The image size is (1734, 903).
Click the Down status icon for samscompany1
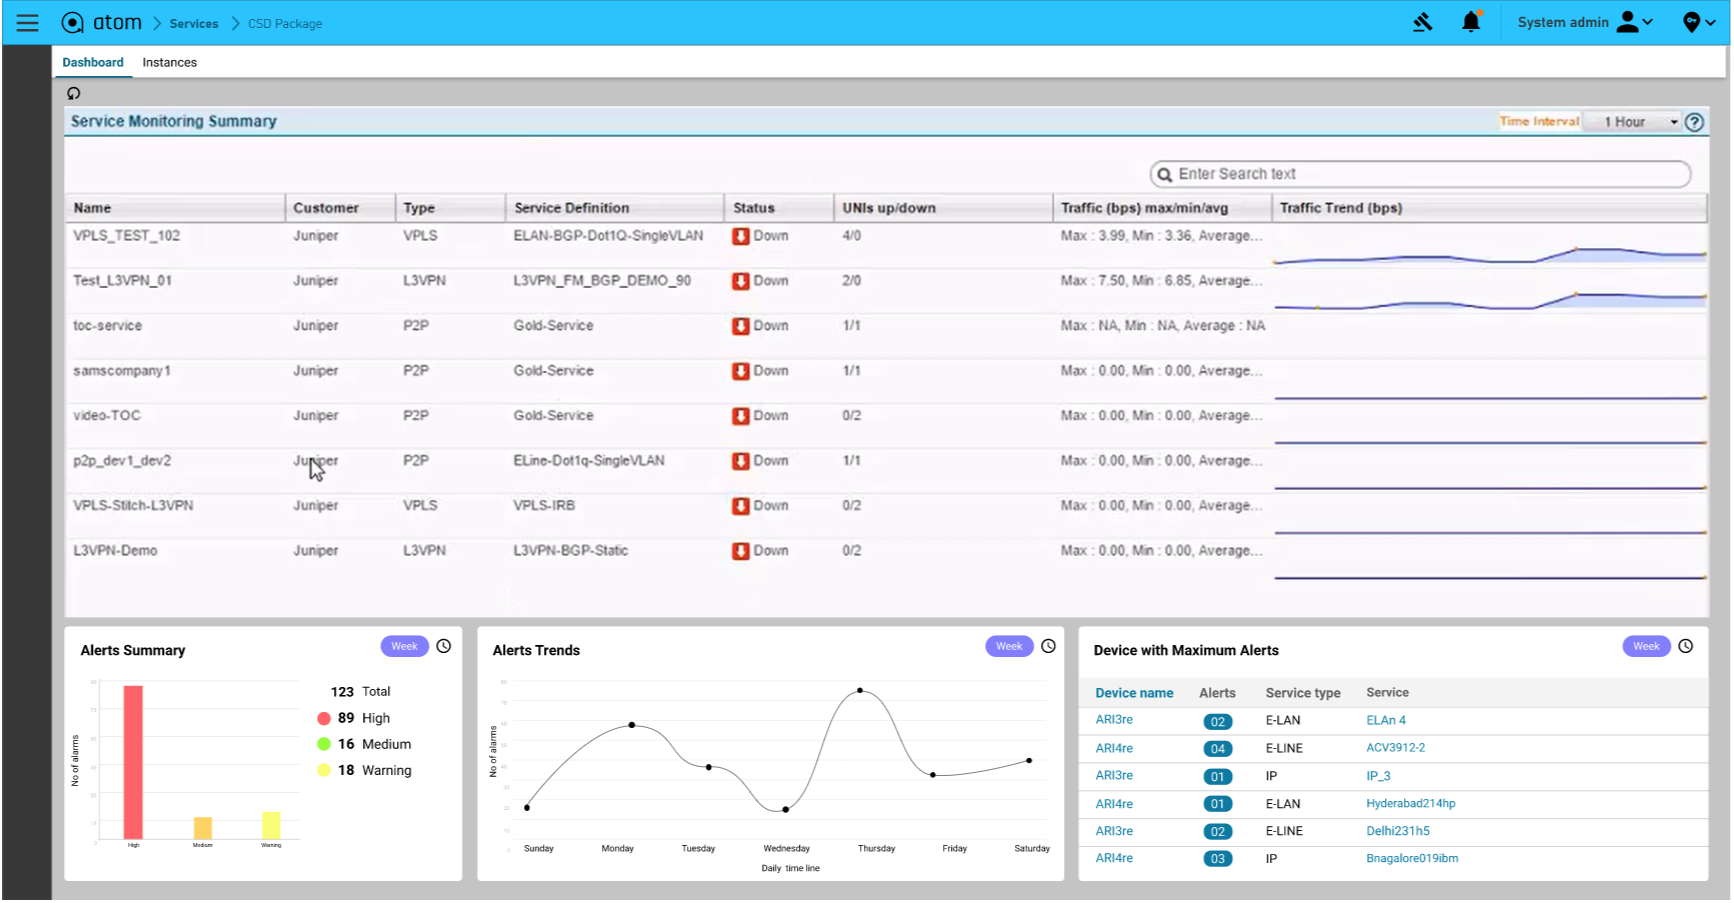741,372
